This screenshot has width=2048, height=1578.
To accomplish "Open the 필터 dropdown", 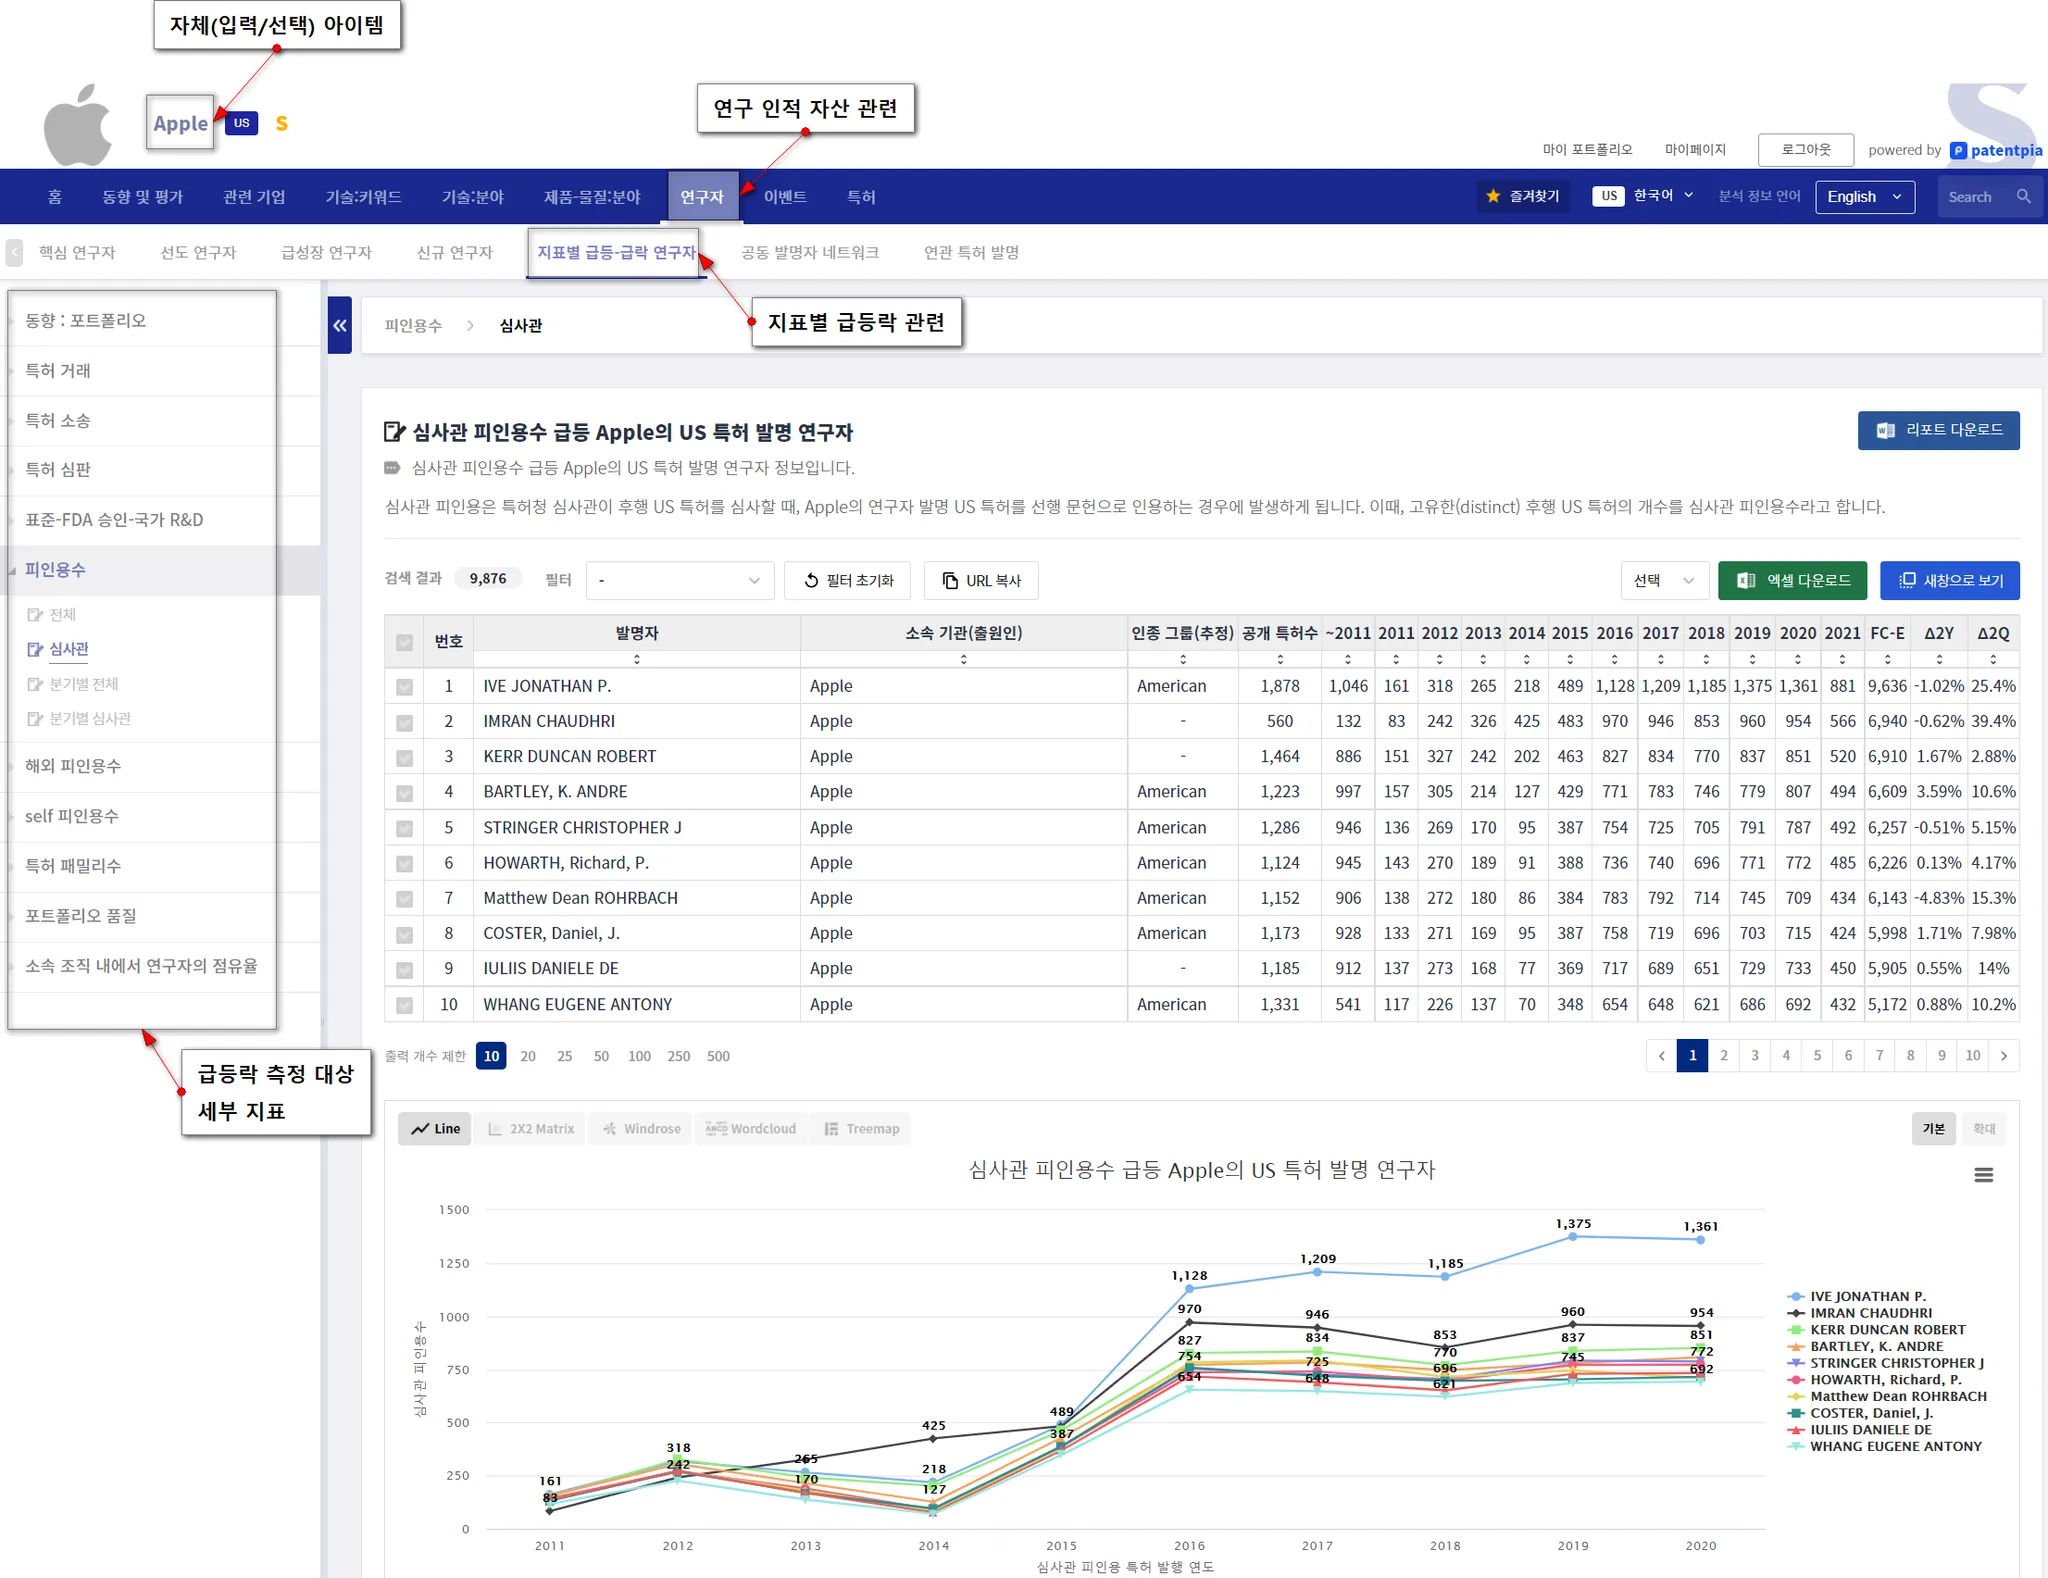I will 679,581.
